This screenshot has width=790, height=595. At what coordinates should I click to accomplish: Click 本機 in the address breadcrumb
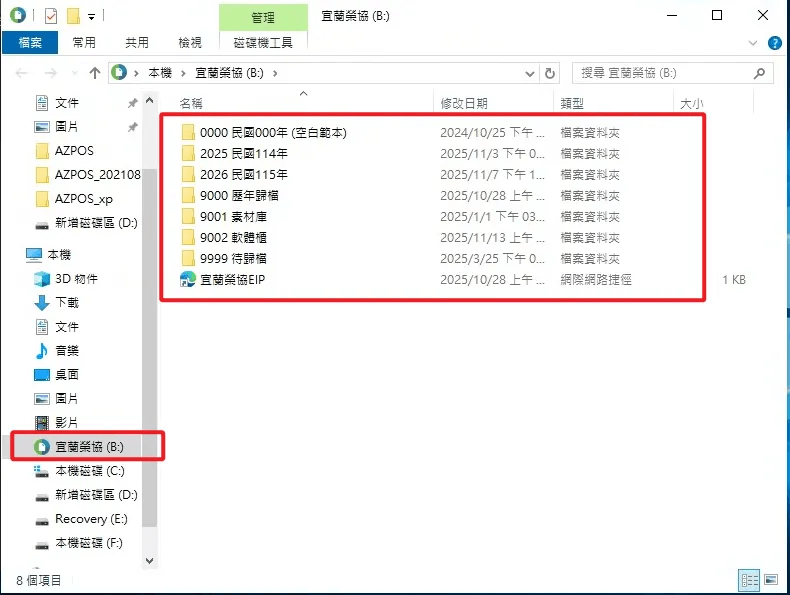160,73
